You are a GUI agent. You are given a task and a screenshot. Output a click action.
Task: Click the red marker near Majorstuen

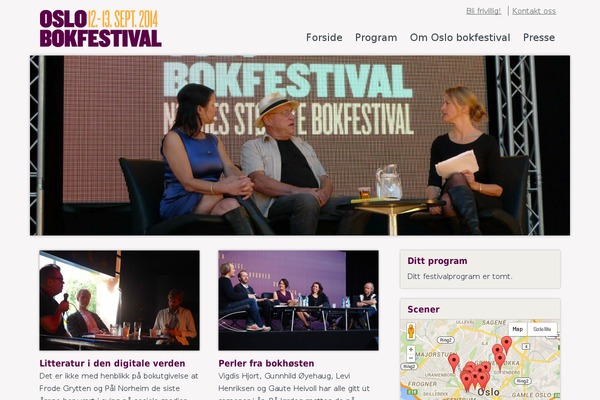coord(453,362)
